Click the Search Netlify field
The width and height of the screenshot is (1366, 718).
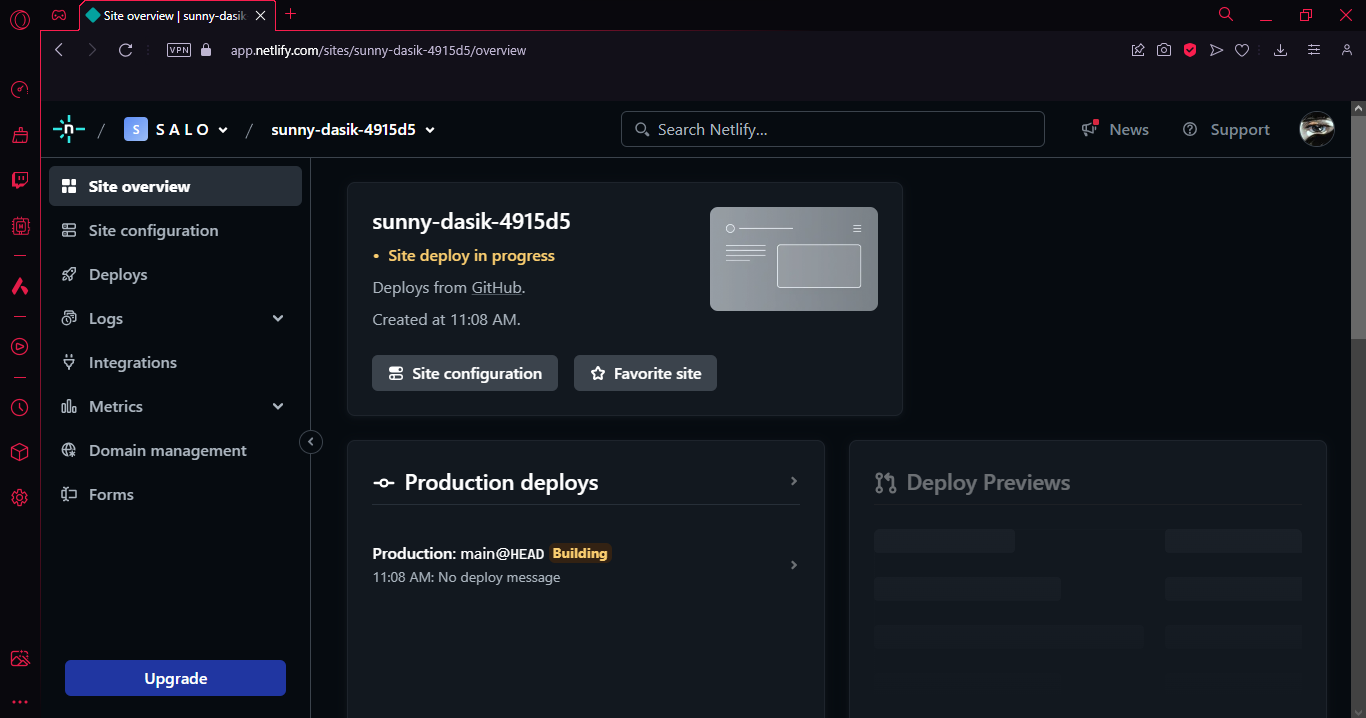click(833, 129)
